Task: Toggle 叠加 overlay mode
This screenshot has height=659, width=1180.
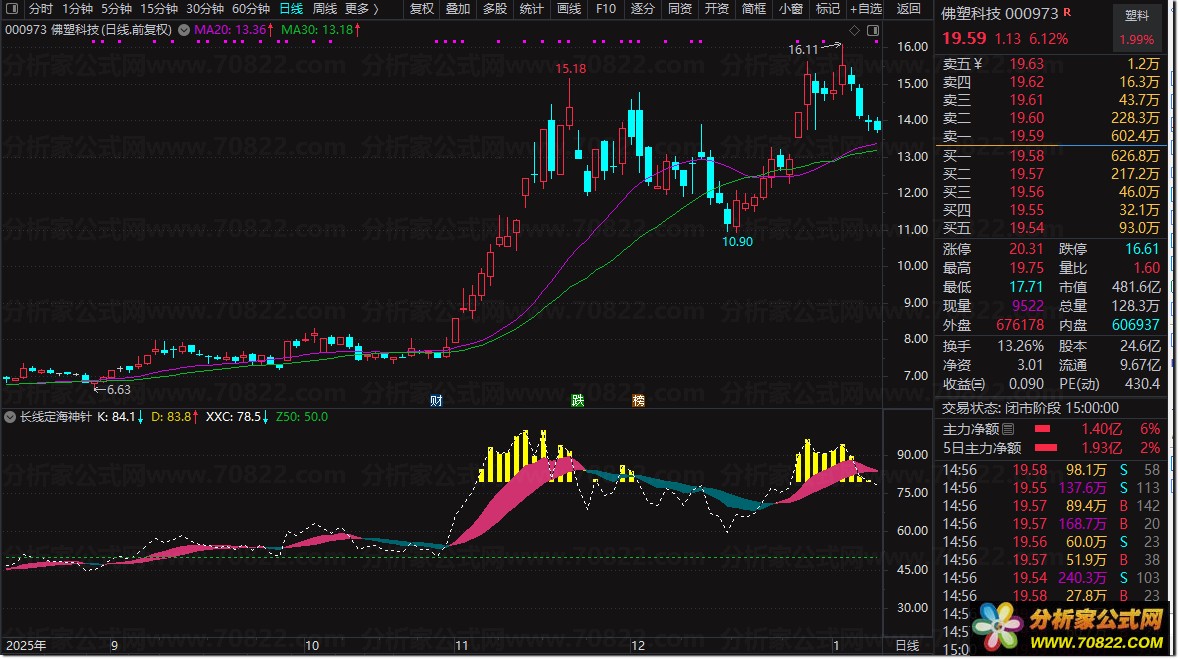Action: click(458, 9)
